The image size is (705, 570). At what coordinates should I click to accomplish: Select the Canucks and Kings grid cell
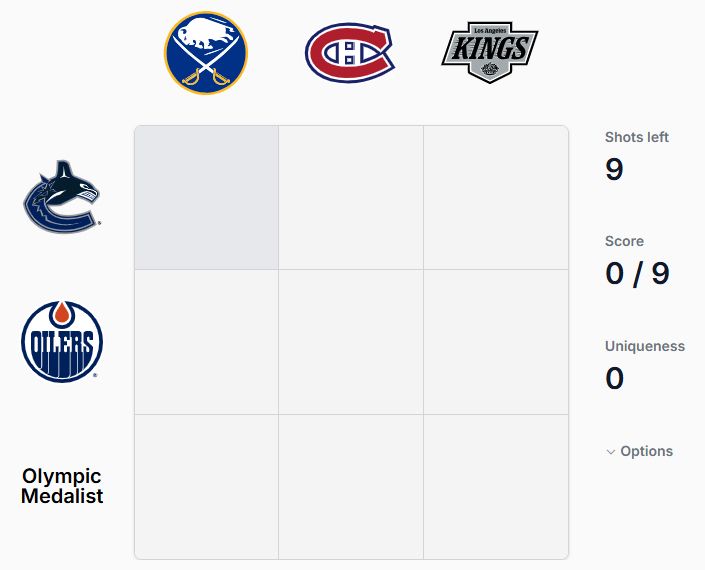496,197
